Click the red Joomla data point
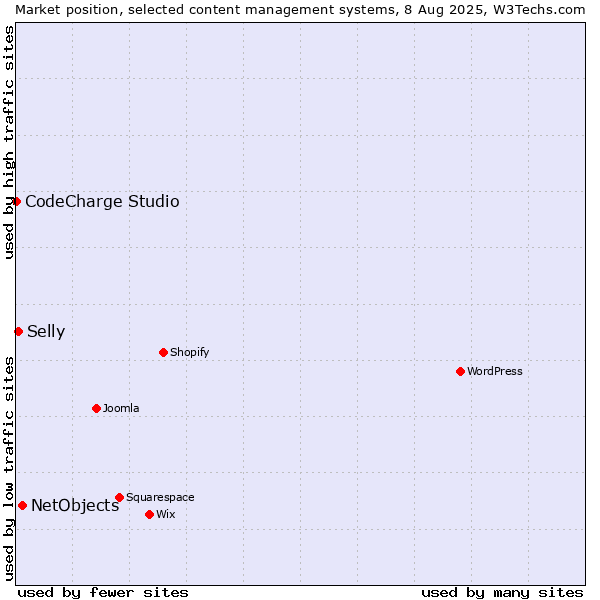This screenshot has width=600, height=600. (x=96, y=409)
